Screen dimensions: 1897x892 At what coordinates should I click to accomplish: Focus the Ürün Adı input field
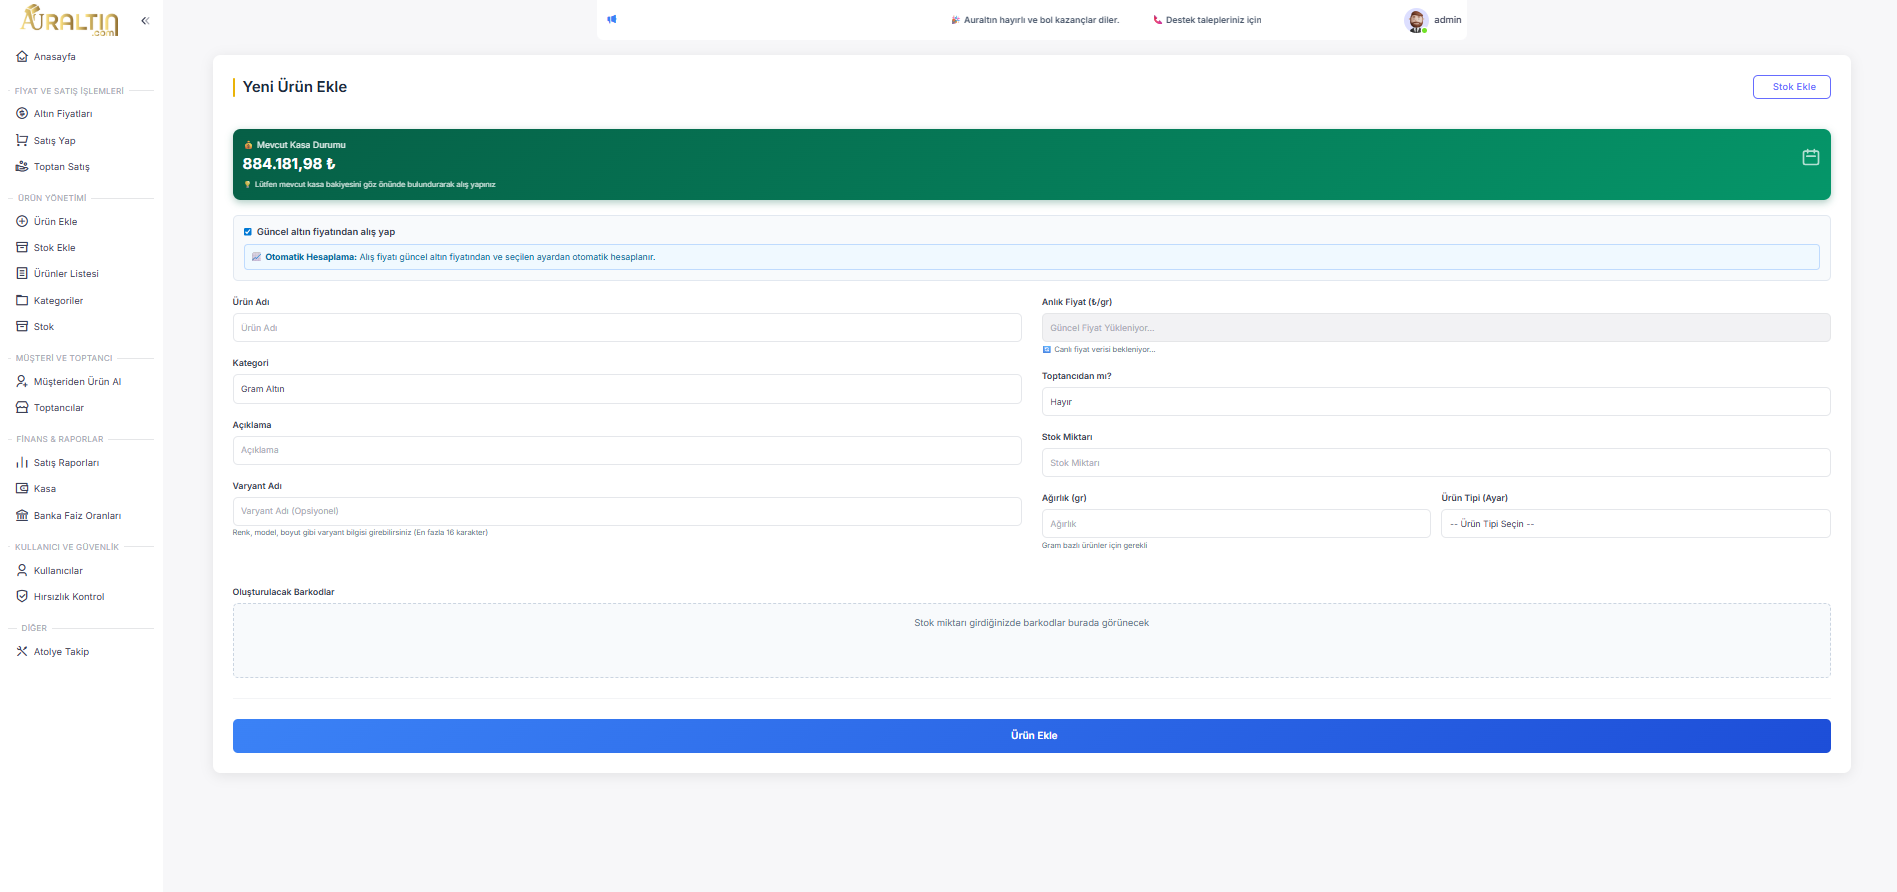(x=626, y=328)
